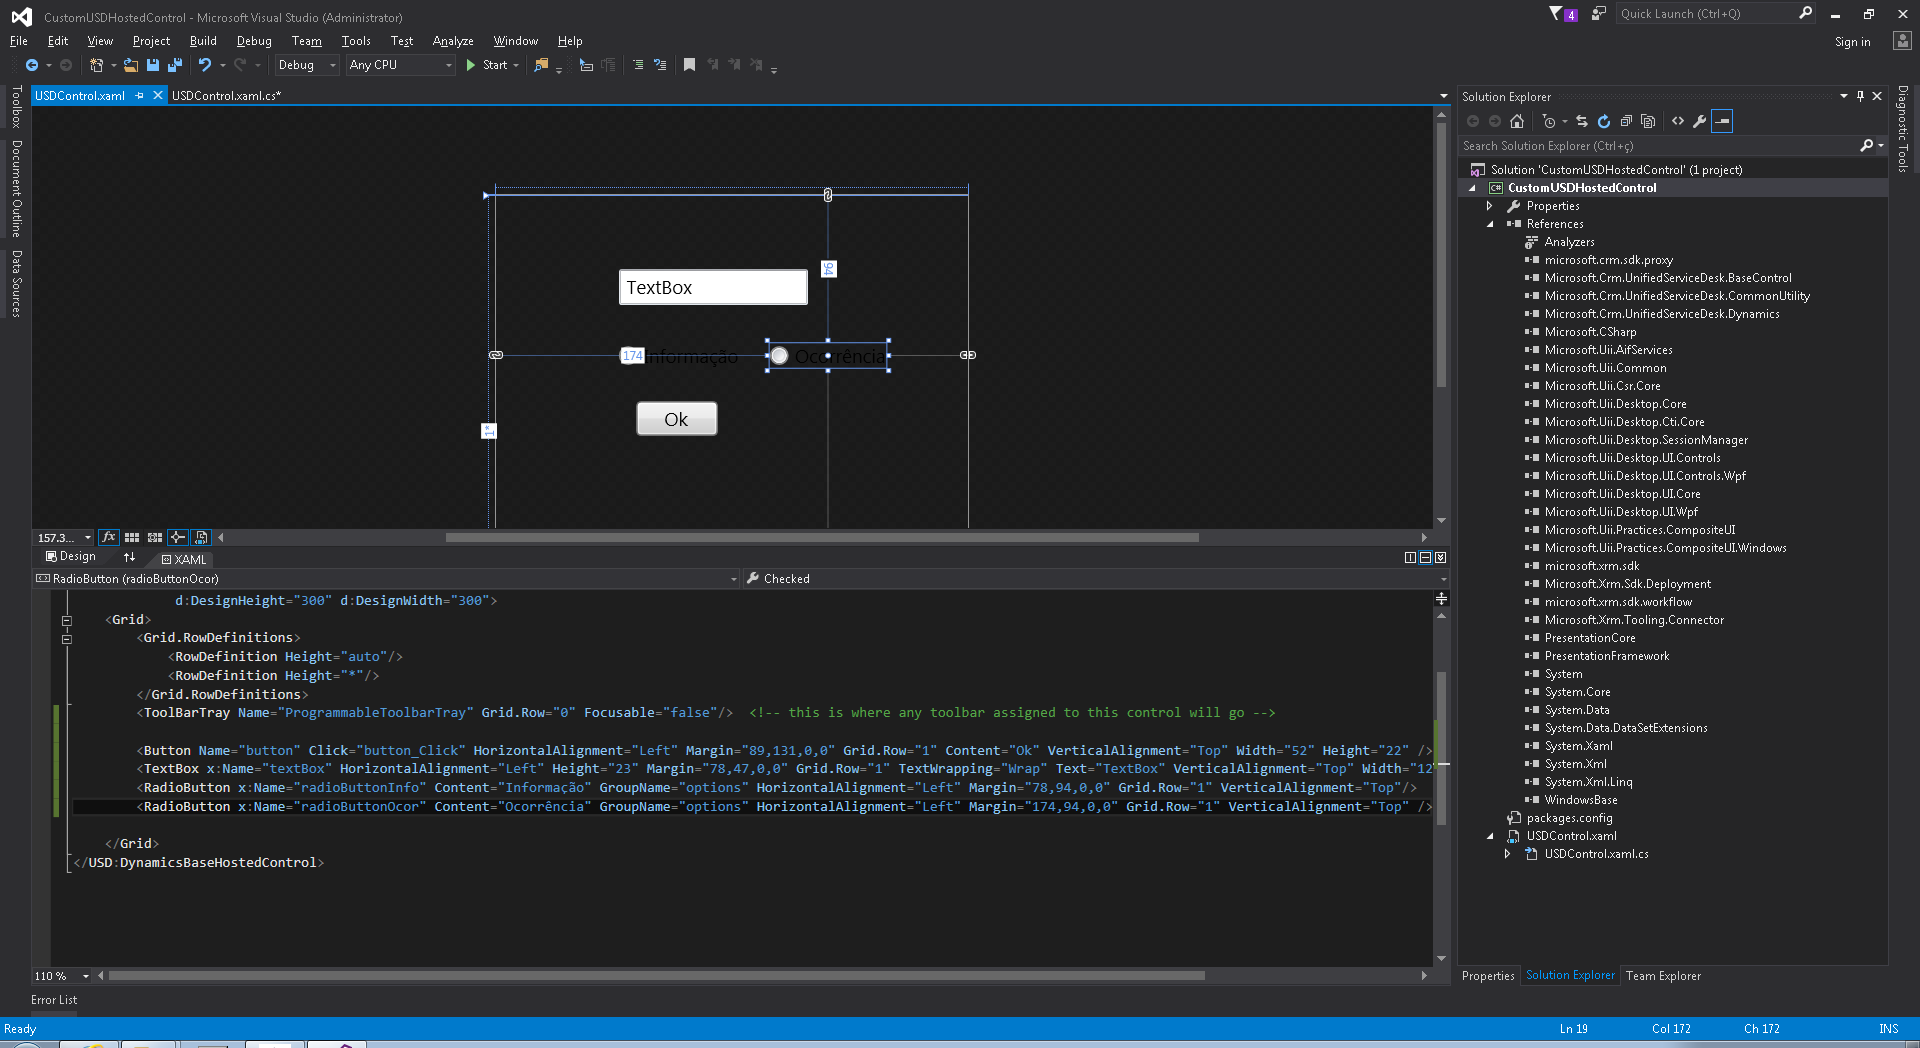This screenshot has width=1920, height=1048.
Task: Toggle the designer effects fx button
Action: tap(109, 537)
